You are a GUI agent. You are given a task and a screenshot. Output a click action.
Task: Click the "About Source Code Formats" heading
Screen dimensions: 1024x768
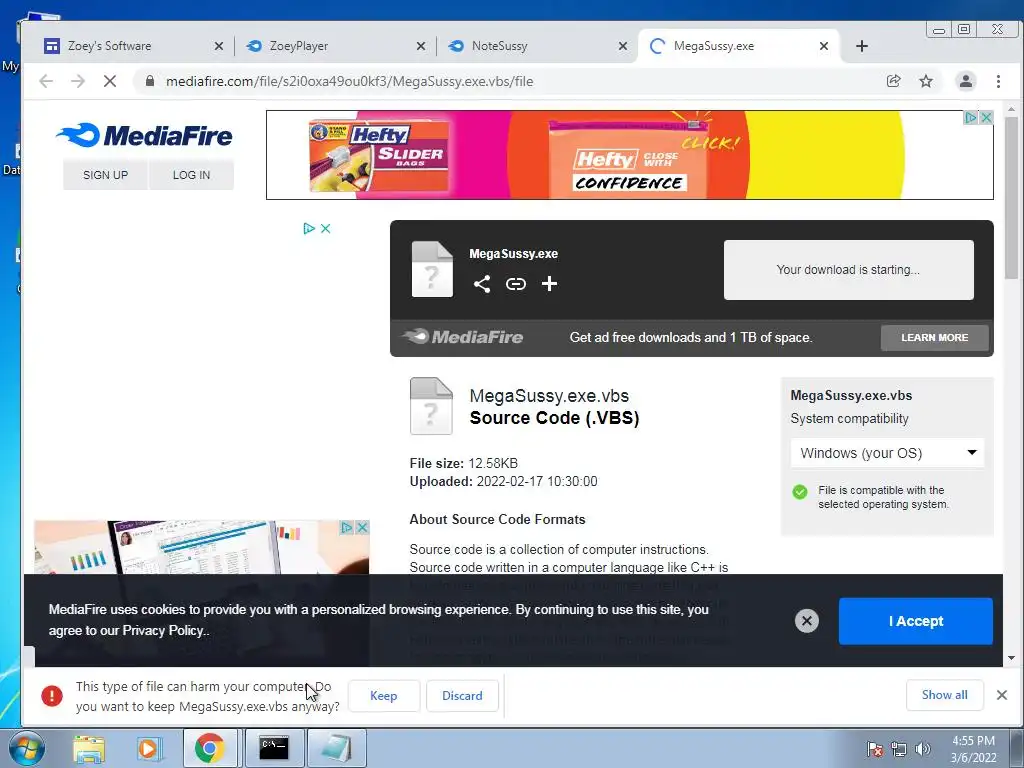[x=498, y=519]
